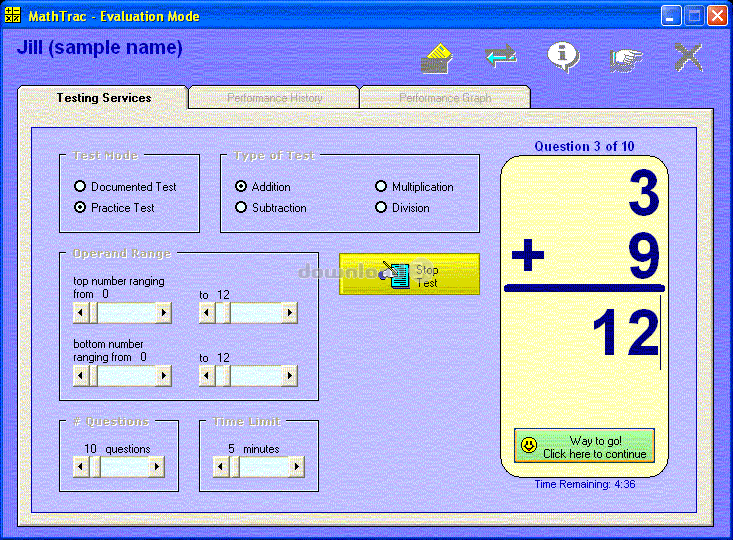733x540 pixels.
Task: Increase bottom number 'from' value with right arrow
Action: click(164, 375)
